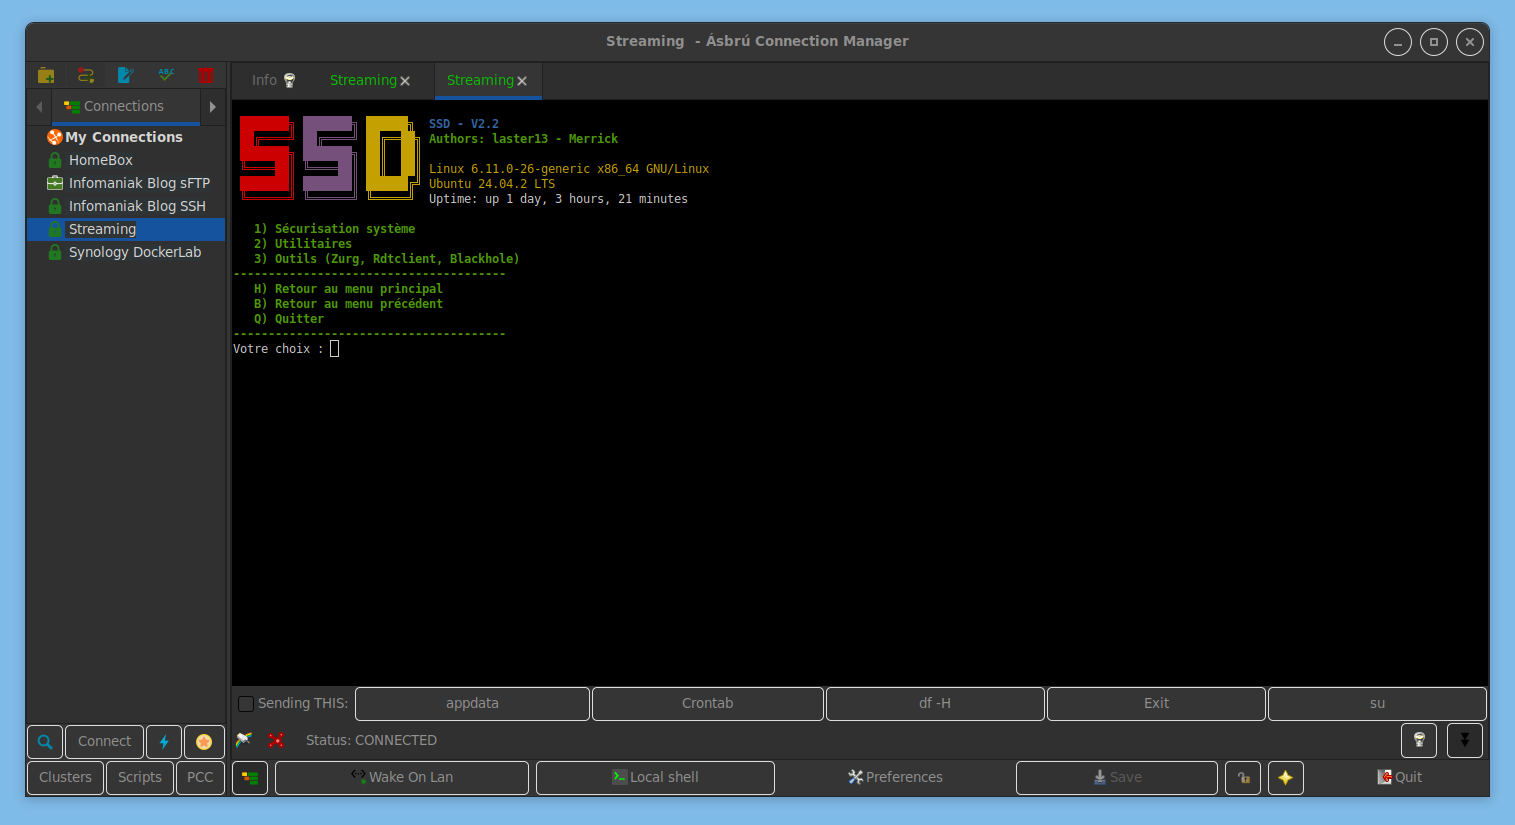Click the Crontab macro button
Viewport: 1515px width, 825px height.
pos(708,704)
